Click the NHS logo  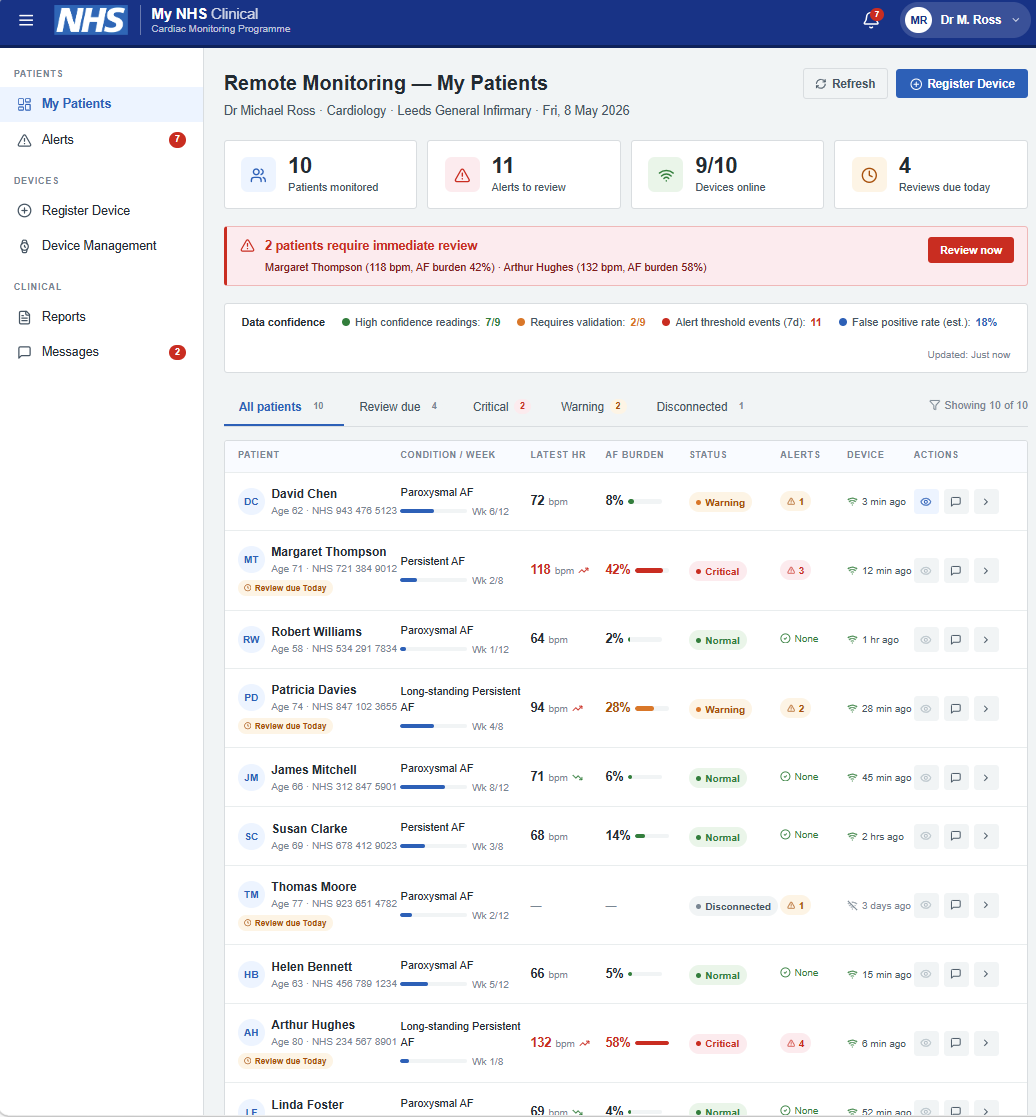coord(91,20)
